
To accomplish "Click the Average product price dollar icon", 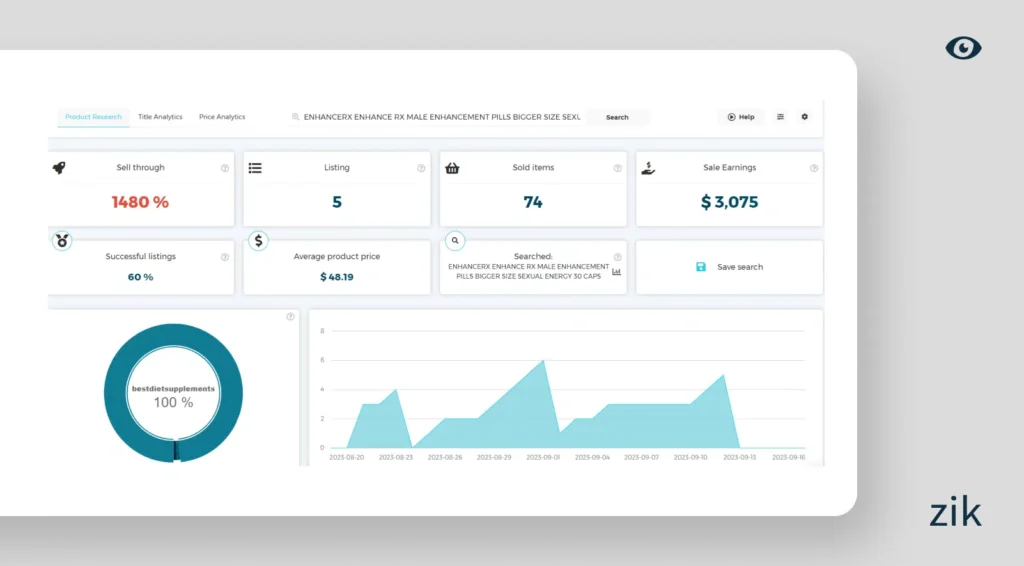I will tap(259, 241).
